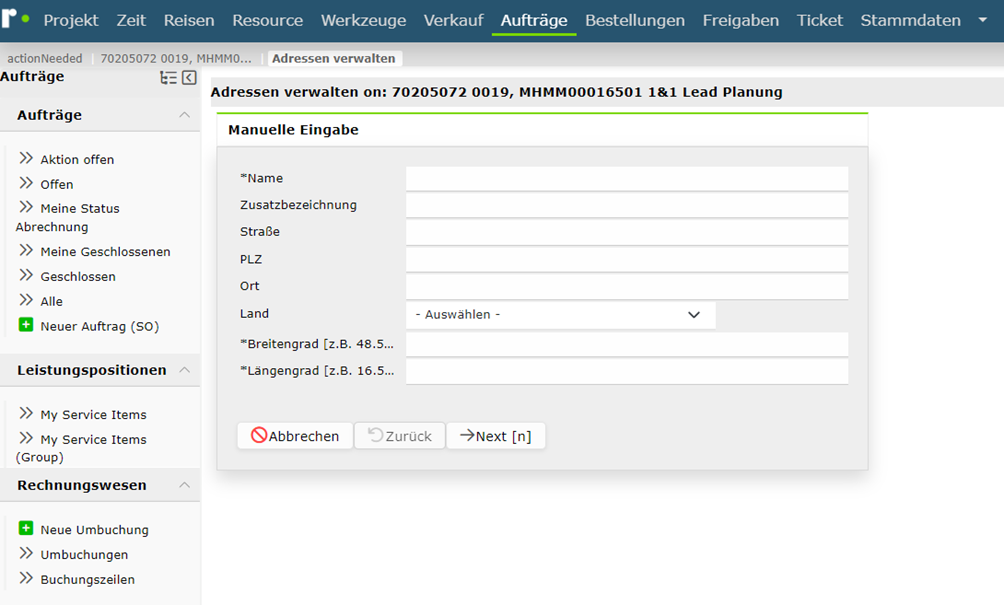Click the Zurück button
The image size is (1004, 605).
point(400,436)
